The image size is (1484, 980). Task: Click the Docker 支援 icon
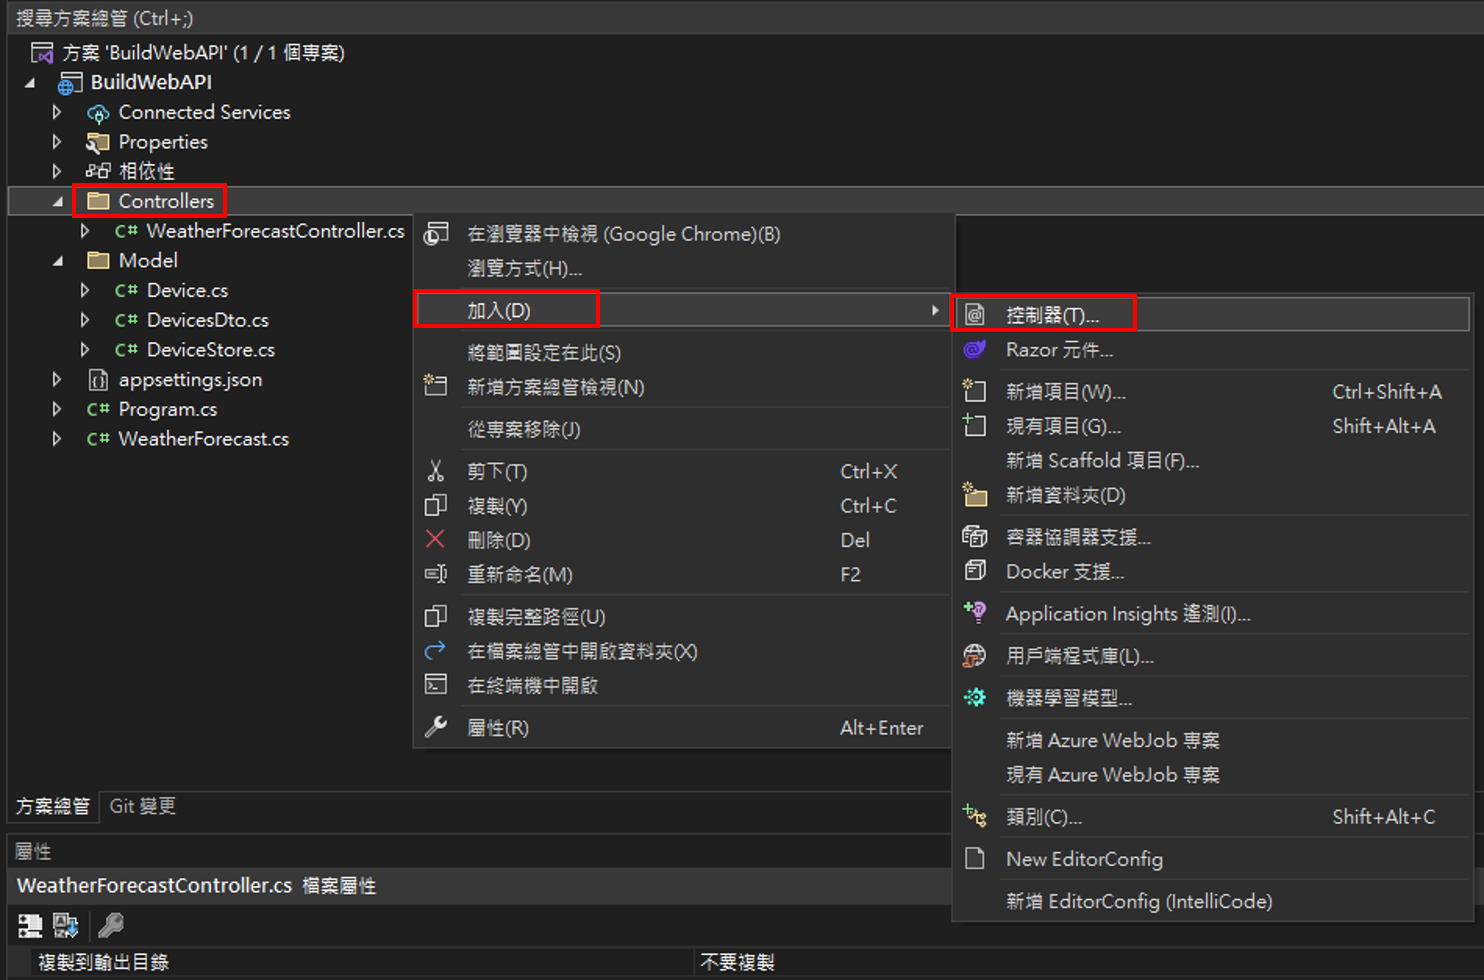tap(975, 570)
